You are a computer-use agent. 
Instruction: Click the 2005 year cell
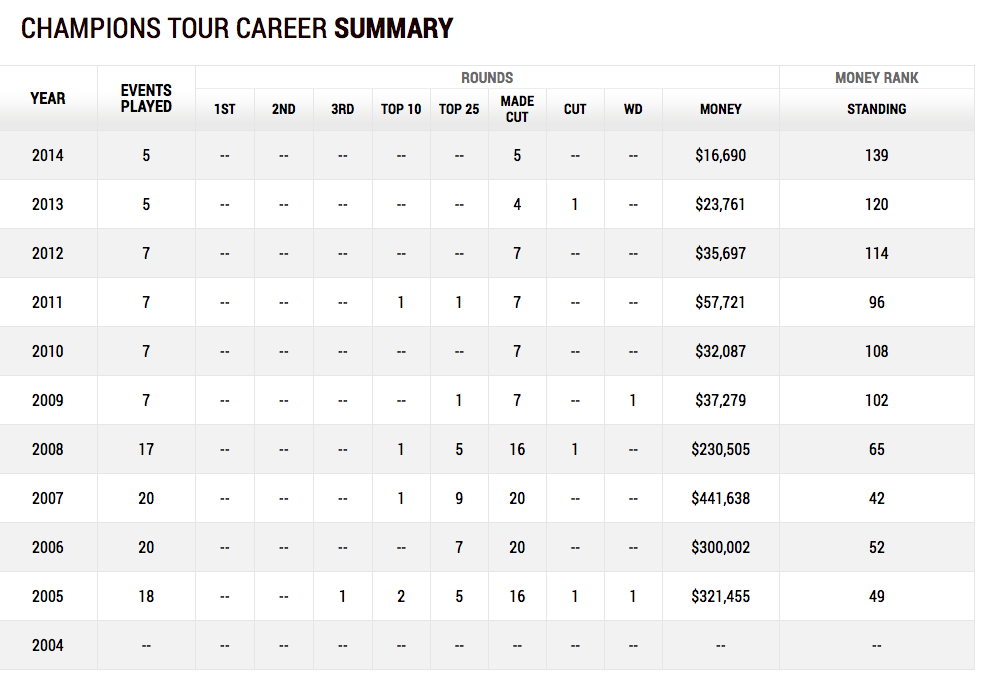pyautogui.click(x=48, y=596)
